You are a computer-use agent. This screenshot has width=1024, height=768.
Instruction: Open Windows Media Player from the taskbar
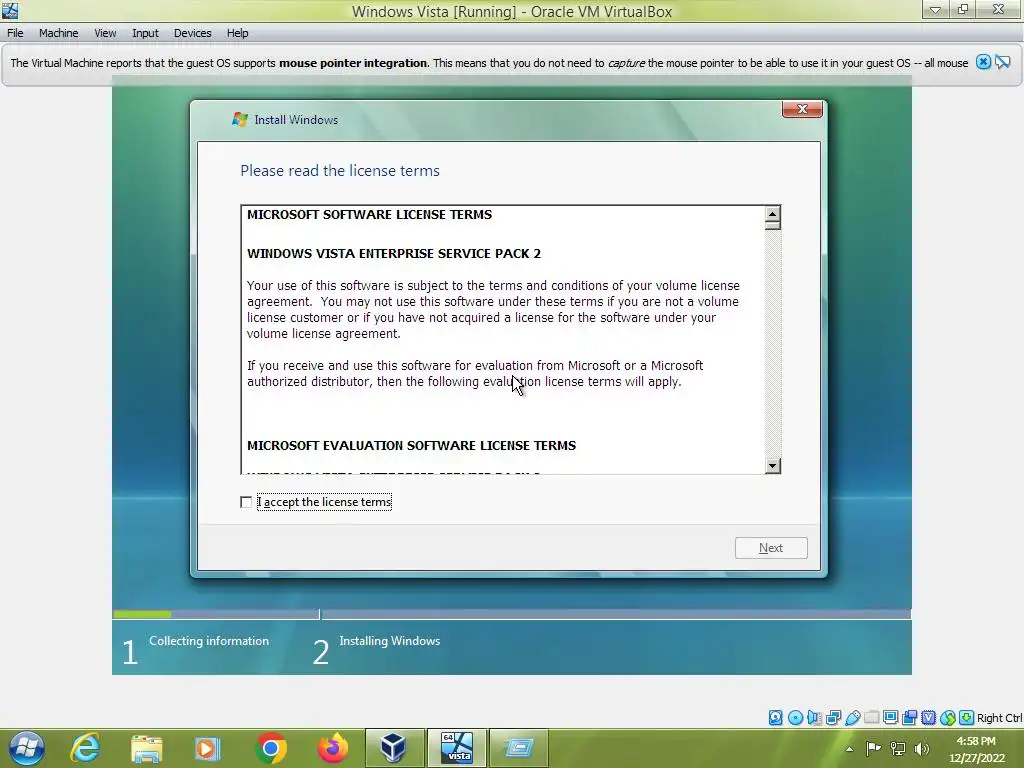207,748
